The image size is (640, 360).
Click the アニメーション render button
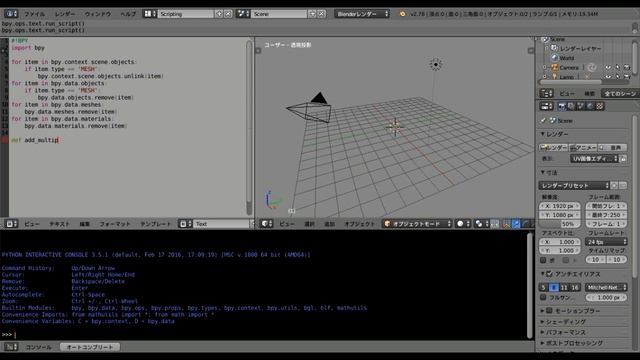pyautogui.click(x=583, y=147)
